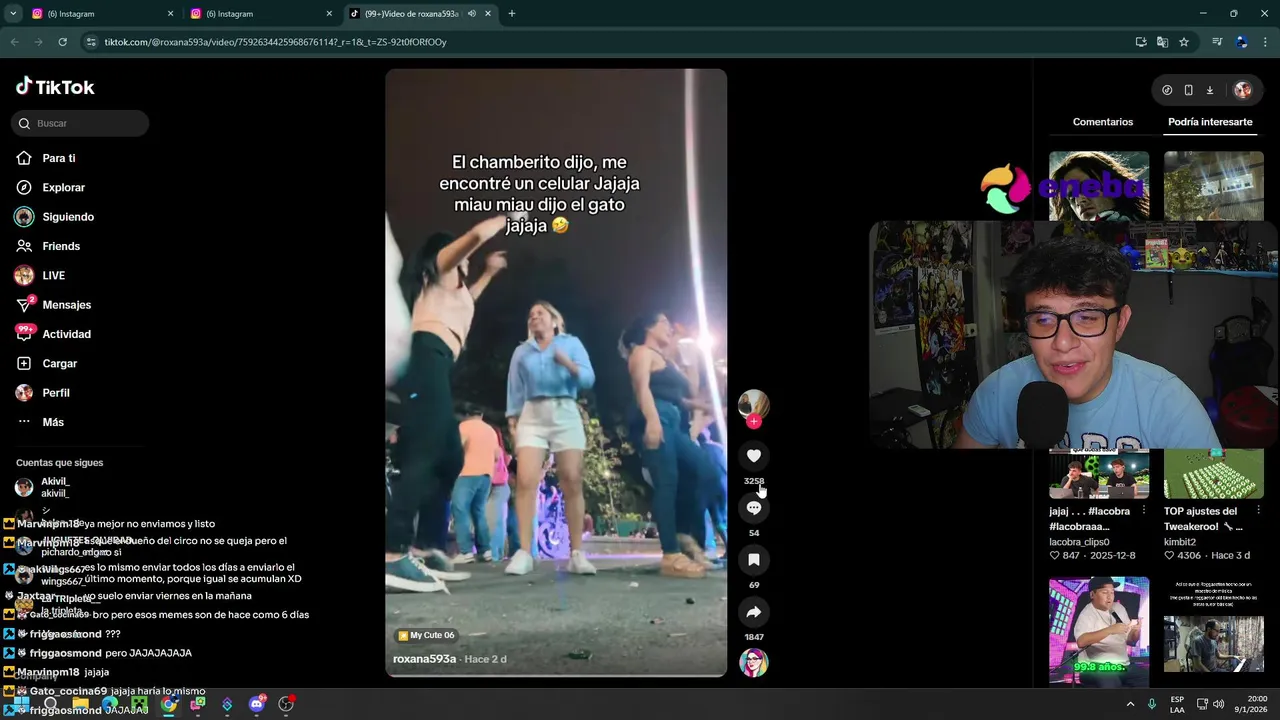The image size is (1280, 720).
Task: Click the phone app icon in the top pill
Action: coord(1188,90)
